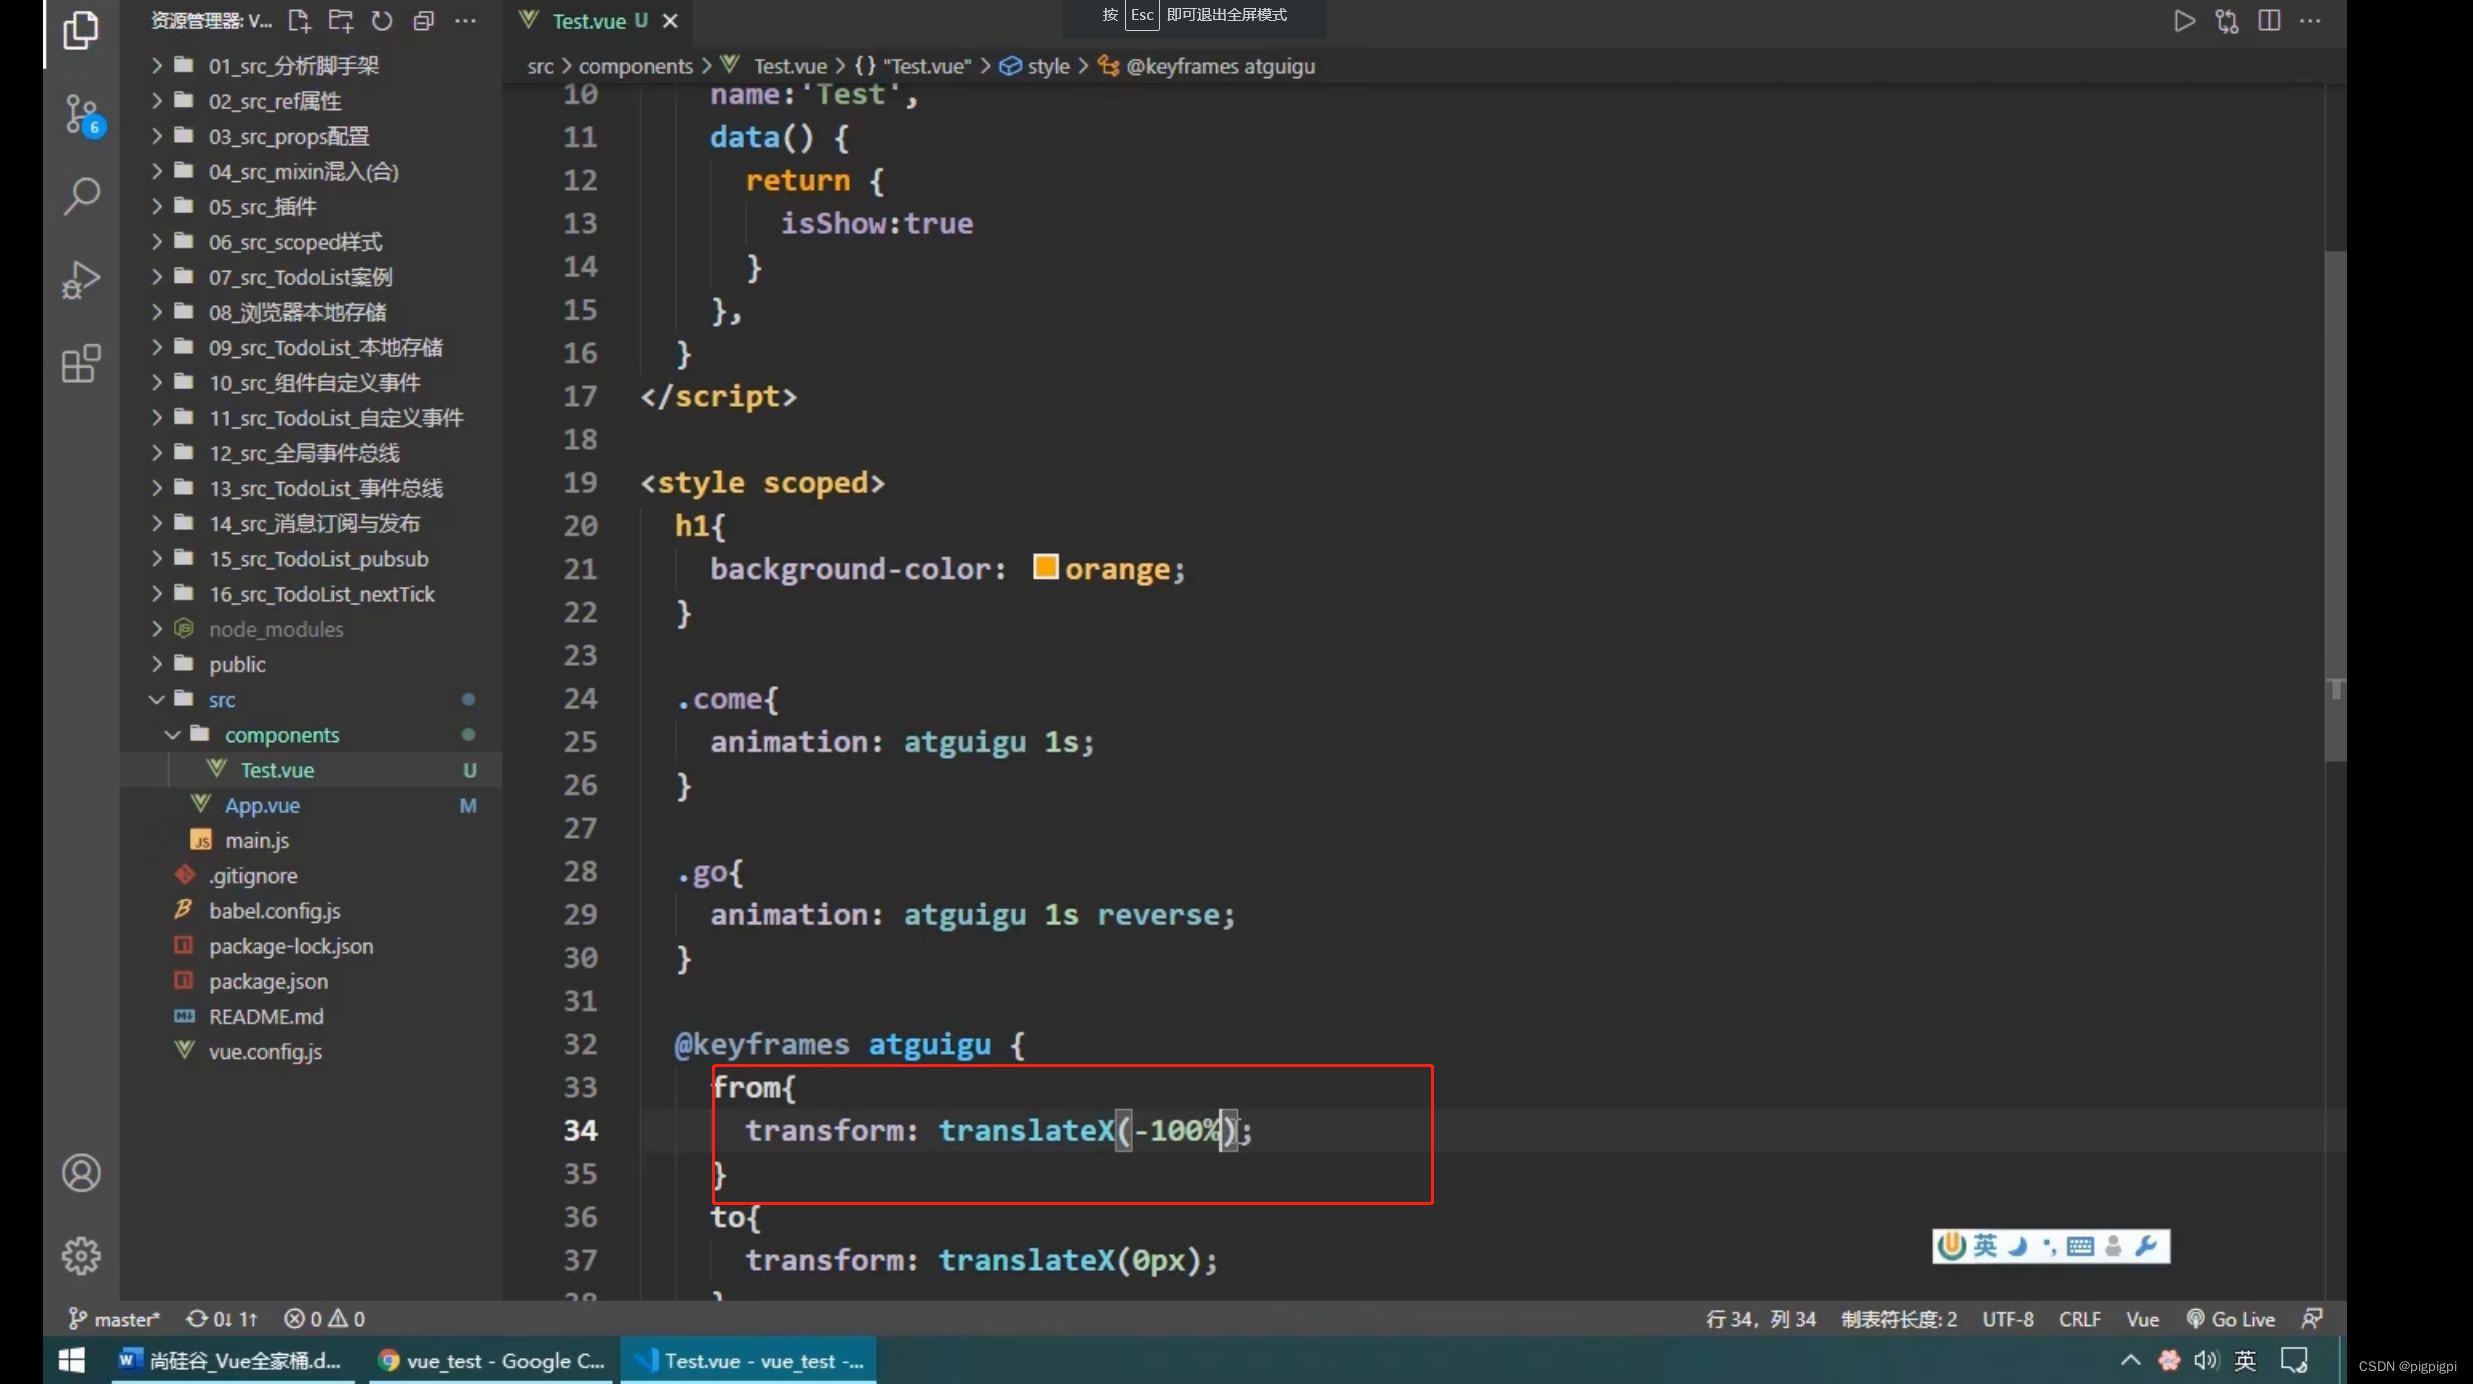Split the editor to the right
2473x1384 pixels.
(2269, 21)
